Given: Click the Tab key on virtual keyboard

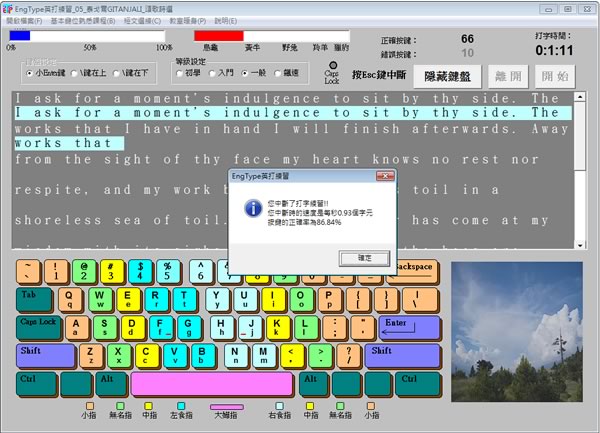Looking at the screenshot, I should pyautogui.click(x=34, y=300).
